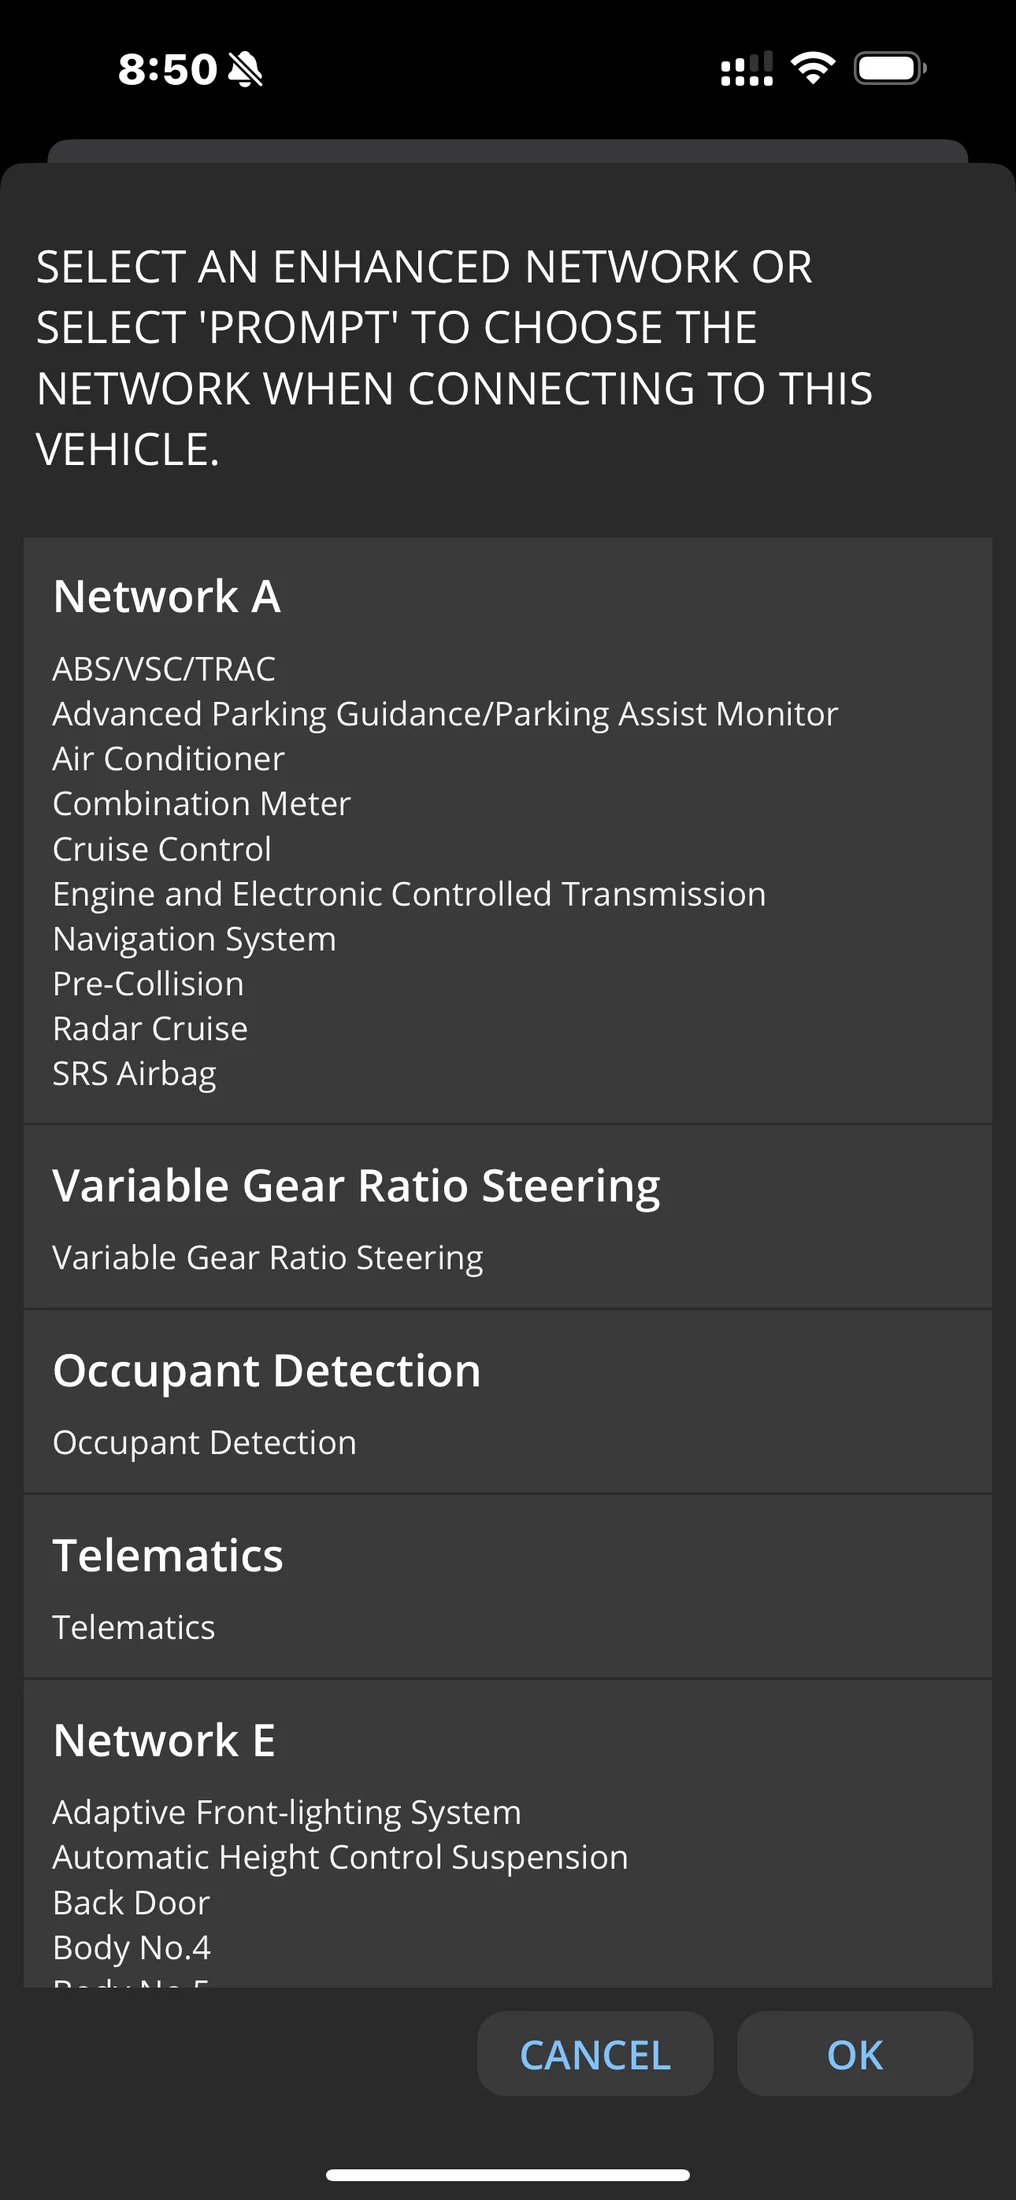
Task: Tap the dialog instruction header text
Action: point(454,358)
